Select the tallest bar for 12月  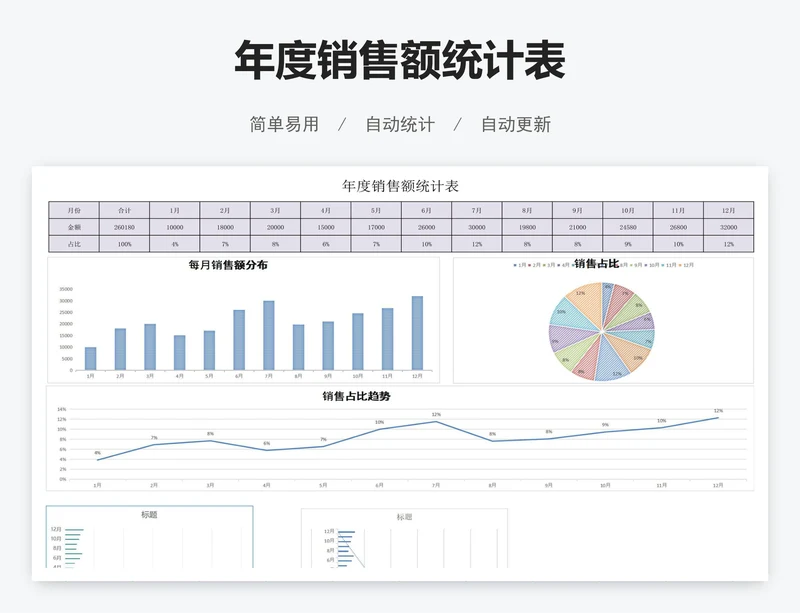point(417,334)
